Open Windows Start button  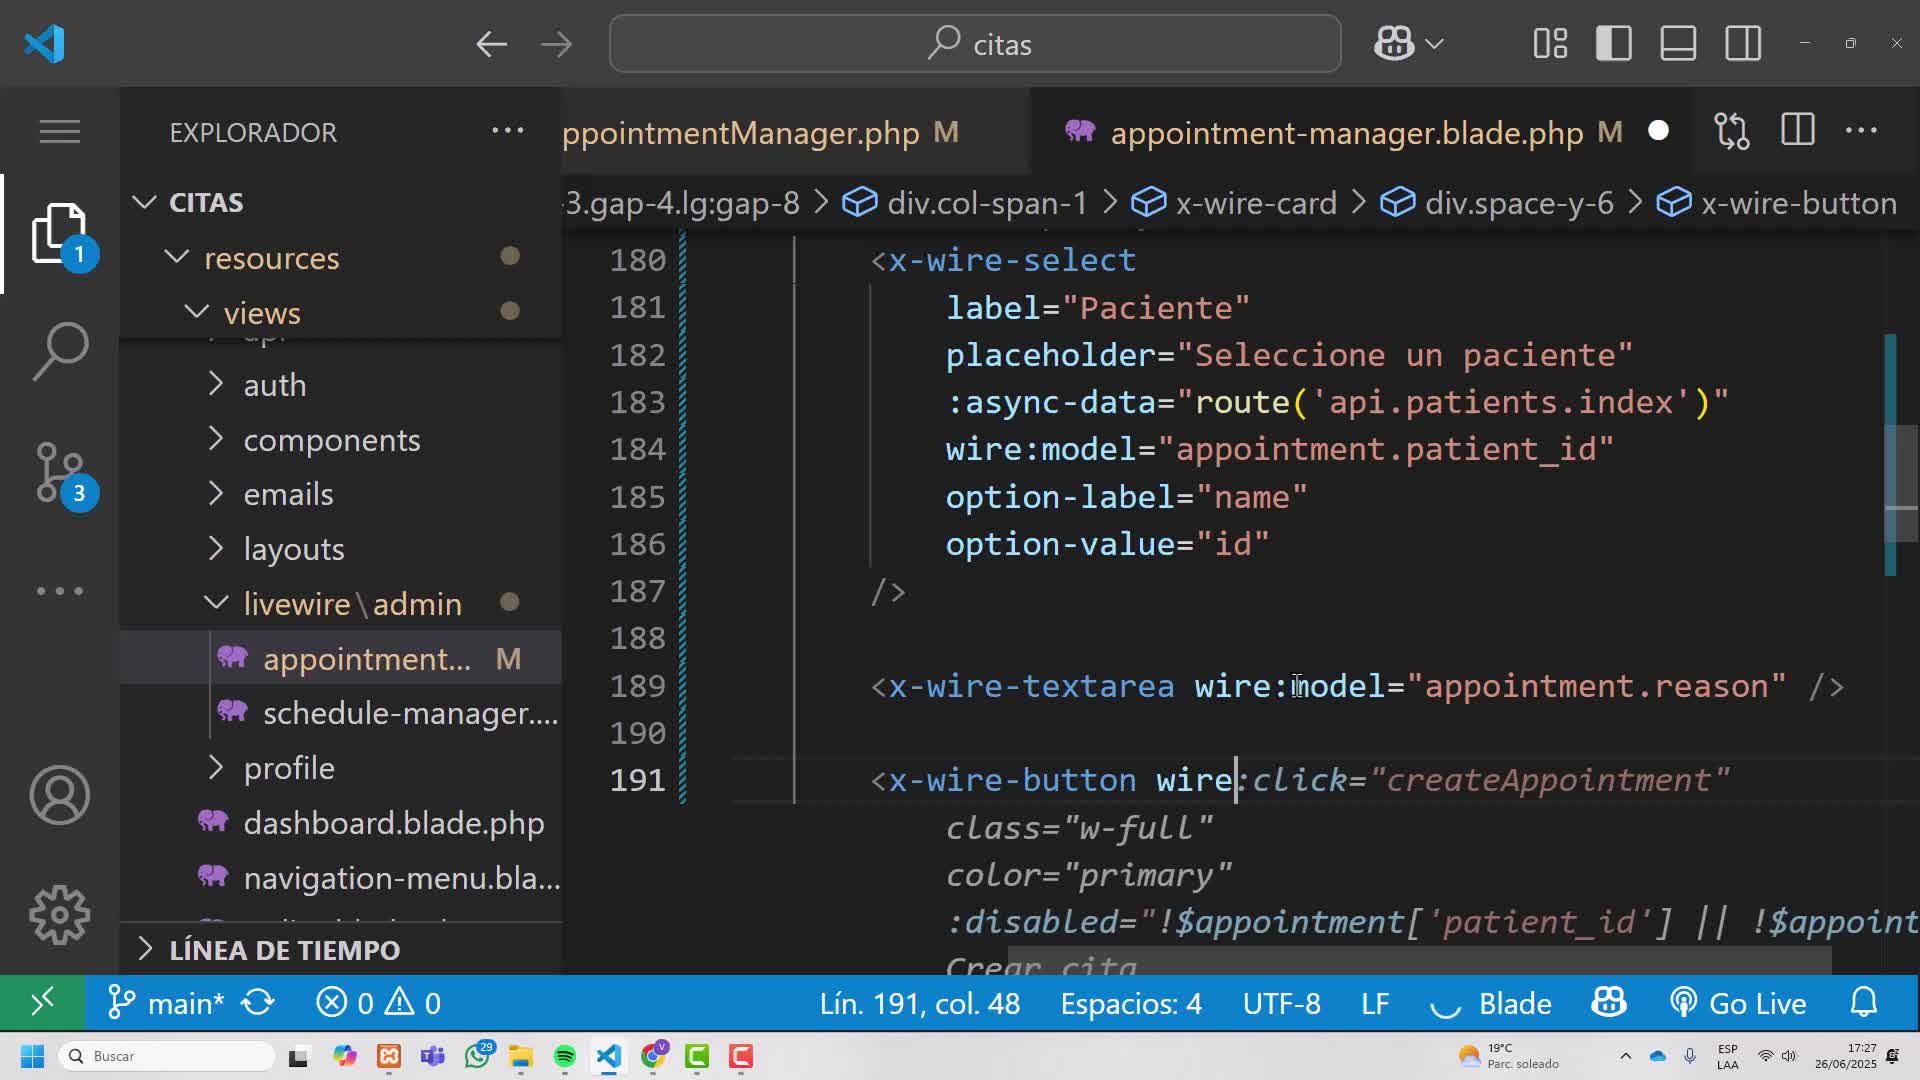[x=32, y=1056]
